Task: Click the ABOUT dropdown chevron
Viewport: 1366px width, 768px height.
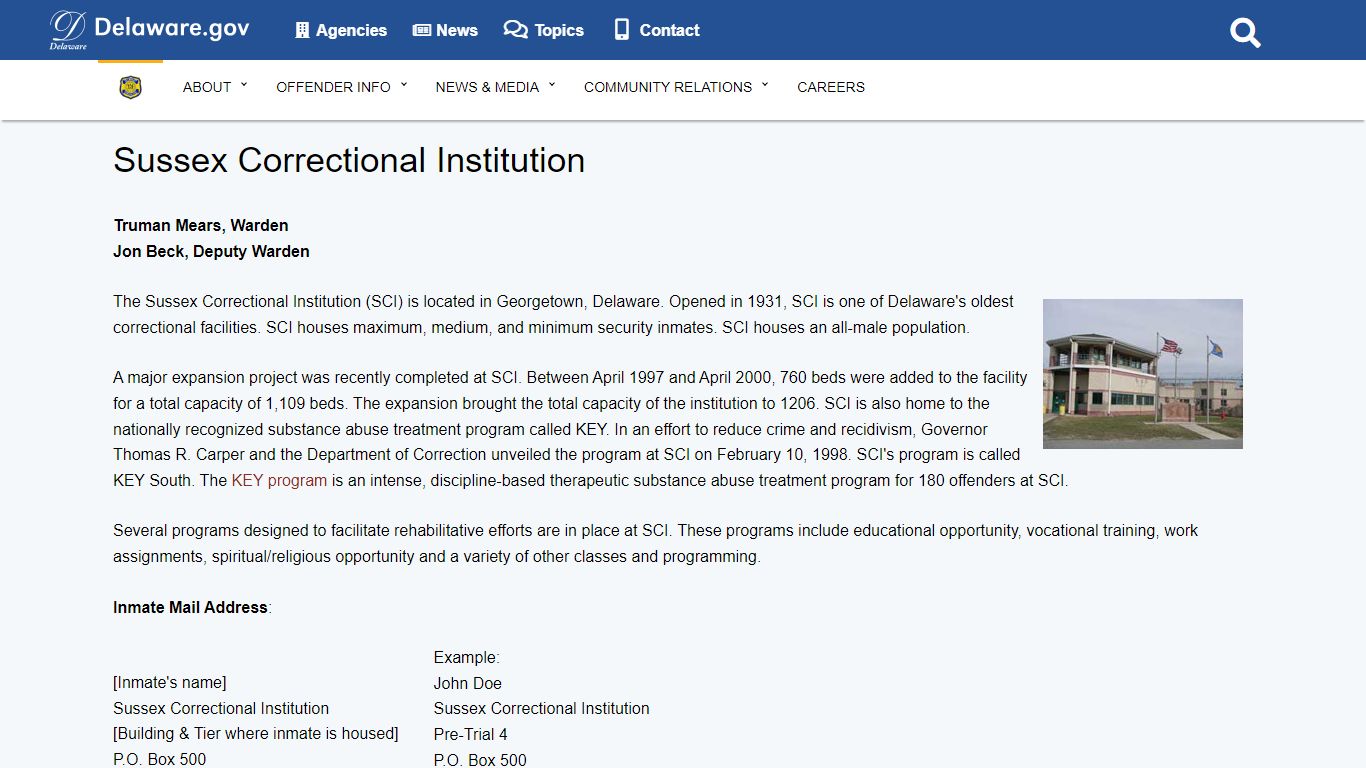Action: tap(244, 85)
